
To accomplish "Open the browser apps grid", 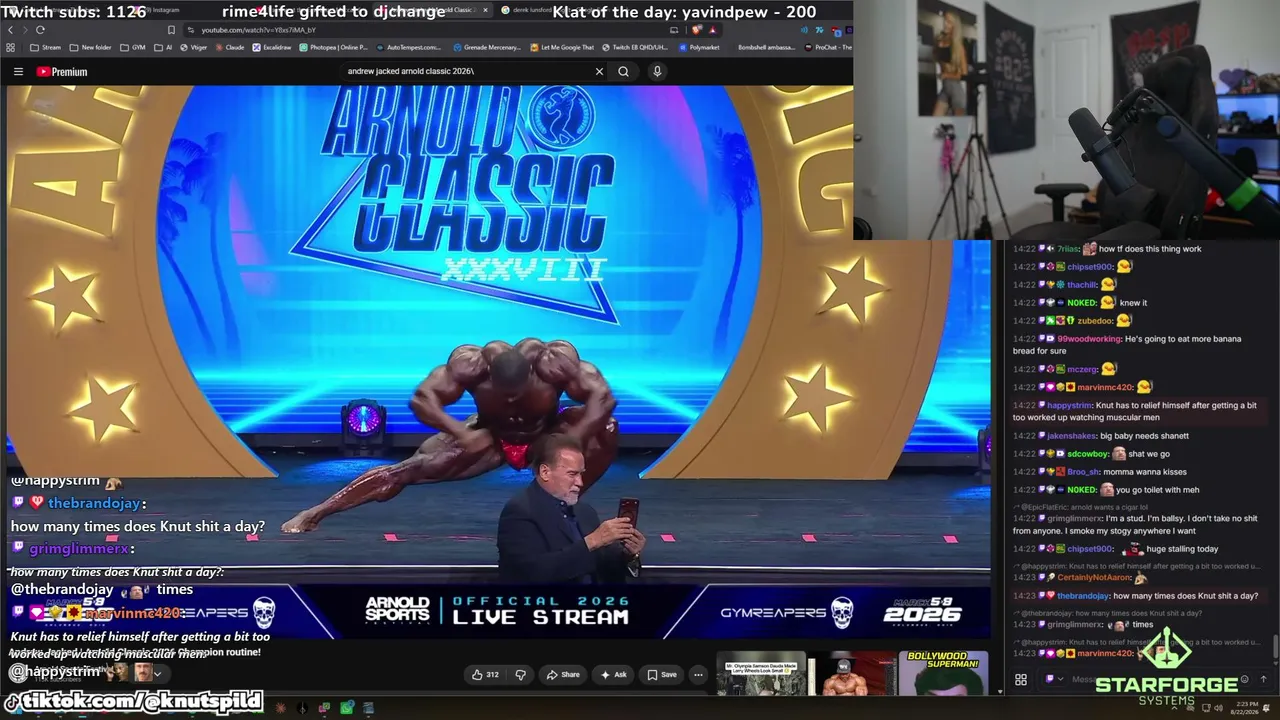I will click(11, 47).
